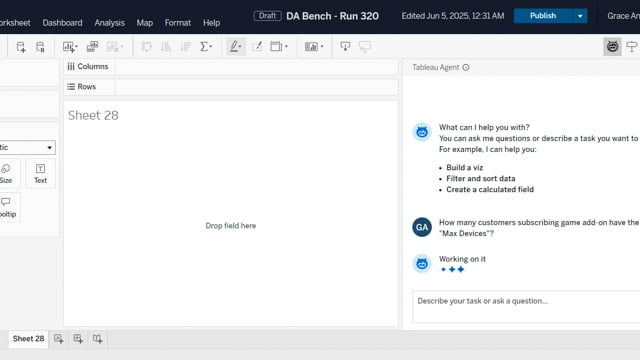Click the New Data Source icon
This screenshot has height=360, width=640.
click(x=21, y=47)
